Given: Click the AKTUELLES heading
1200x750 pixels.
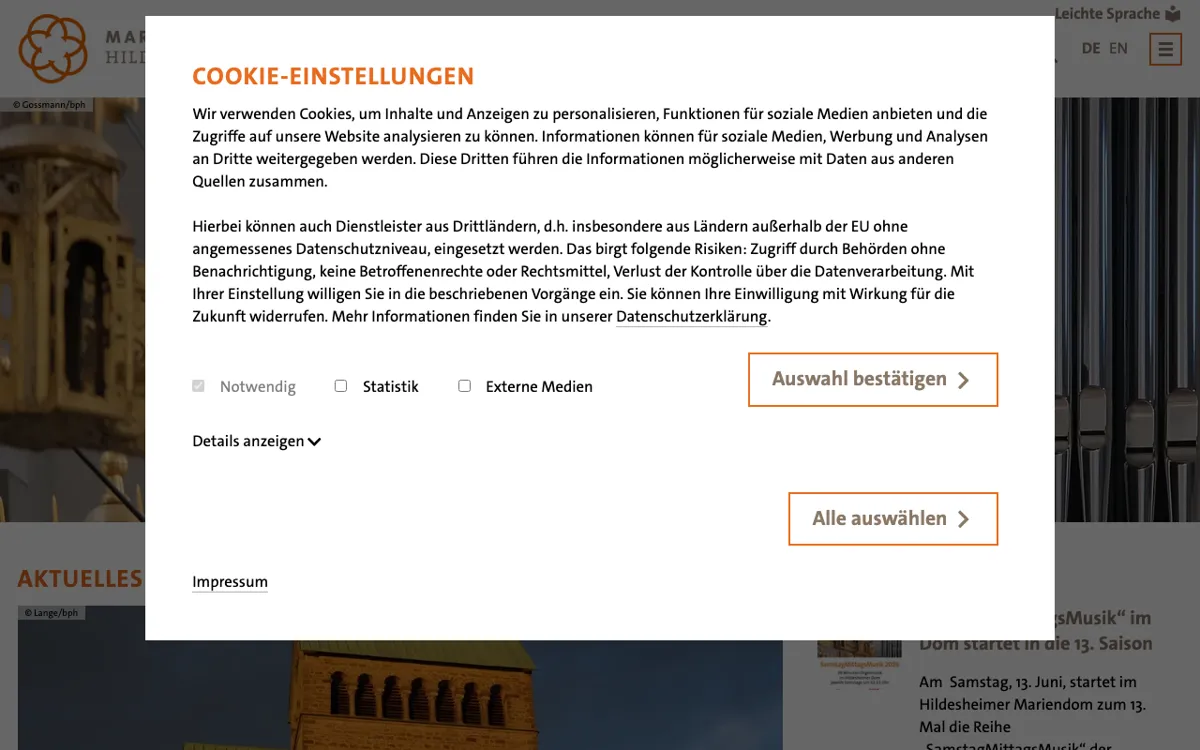Looking at the screenshot, I should click(80, 579).
